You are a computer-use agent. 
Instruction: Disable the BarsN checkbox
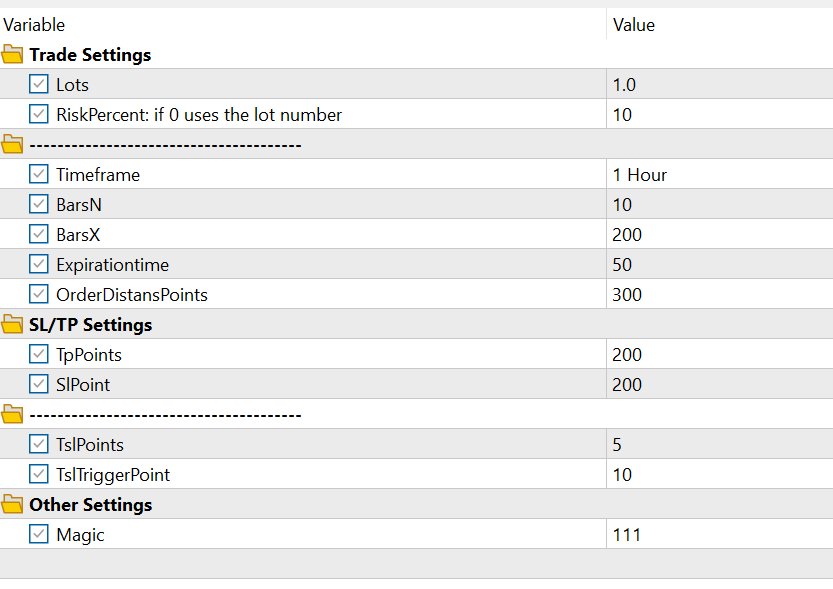click(38, 204)
